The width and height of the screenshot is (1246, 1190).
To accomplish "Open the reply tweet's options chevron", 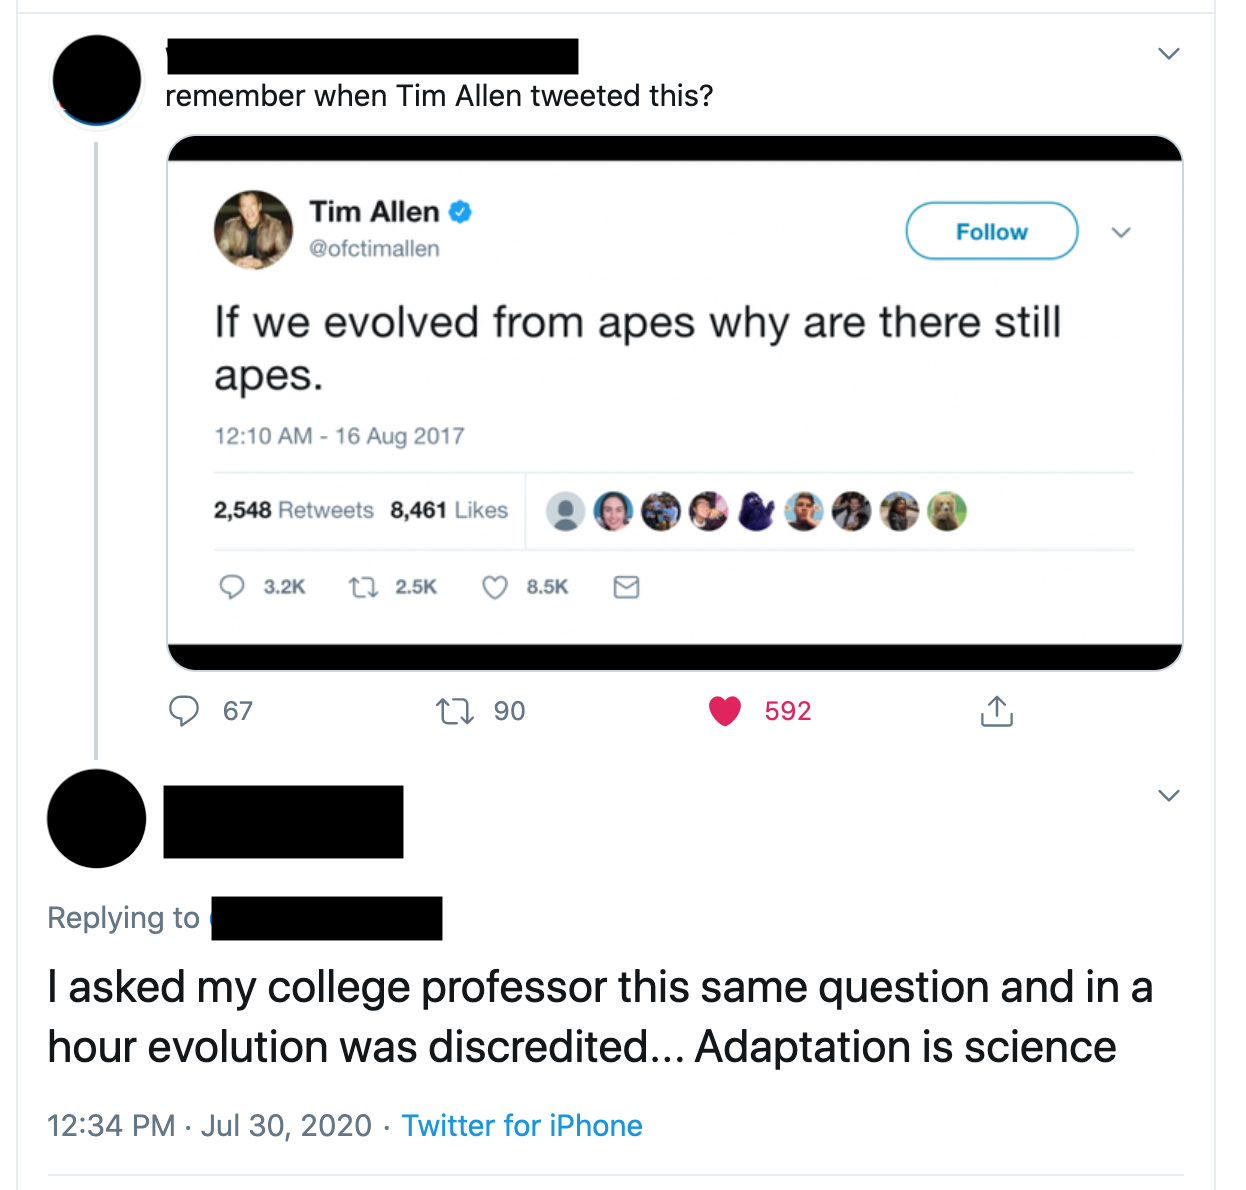I will coord(1168,795).
